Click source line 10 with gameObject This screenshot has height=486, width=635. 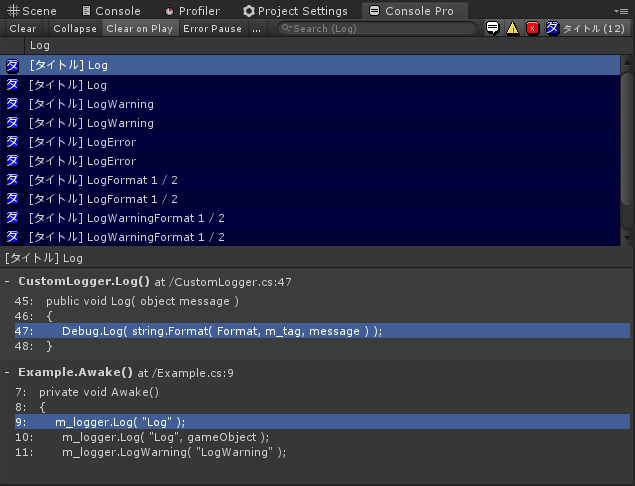point(322,437)
